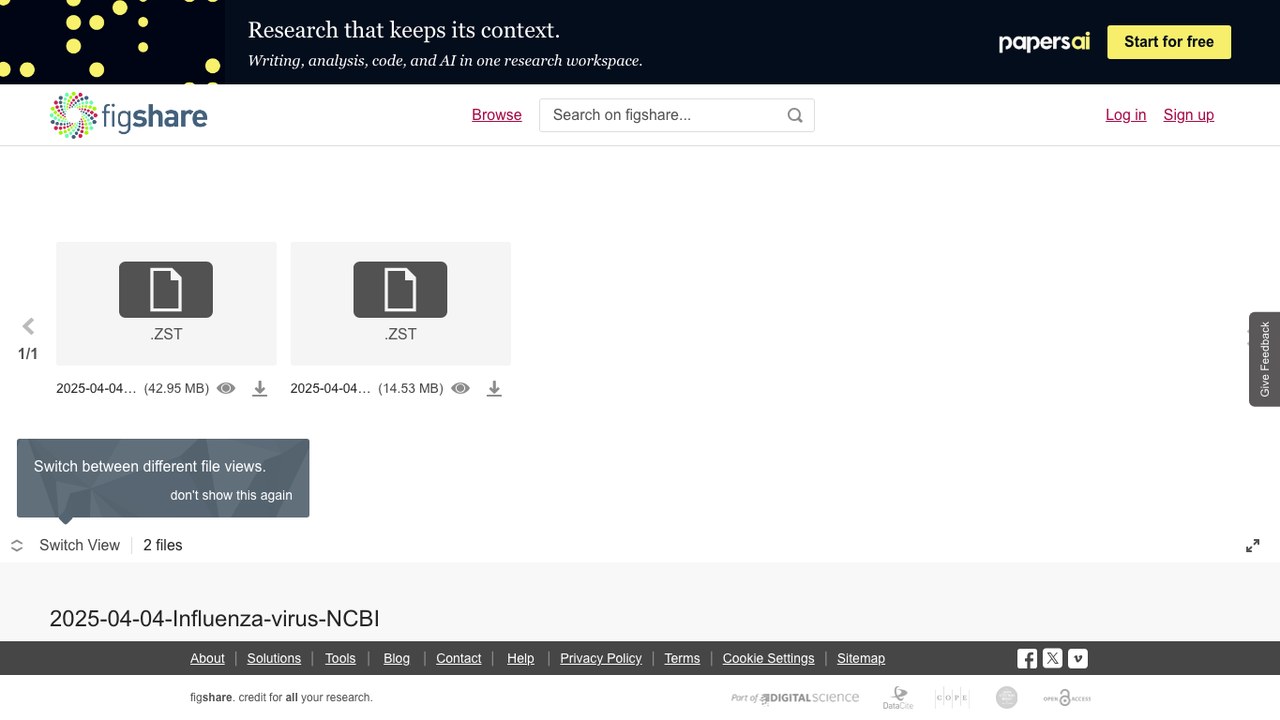The image size is (1280, 720).
Task: Click Sign up link
Action: (x=1188, y=115)
